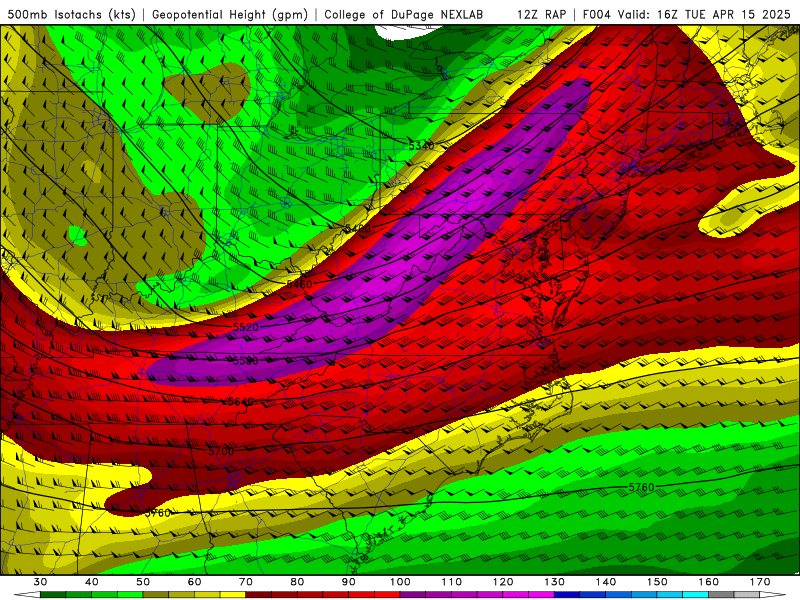The height and width of the screenshot is (600, 800).
Task: Click the 120 value on the color scale
Action: click(503, 582)
